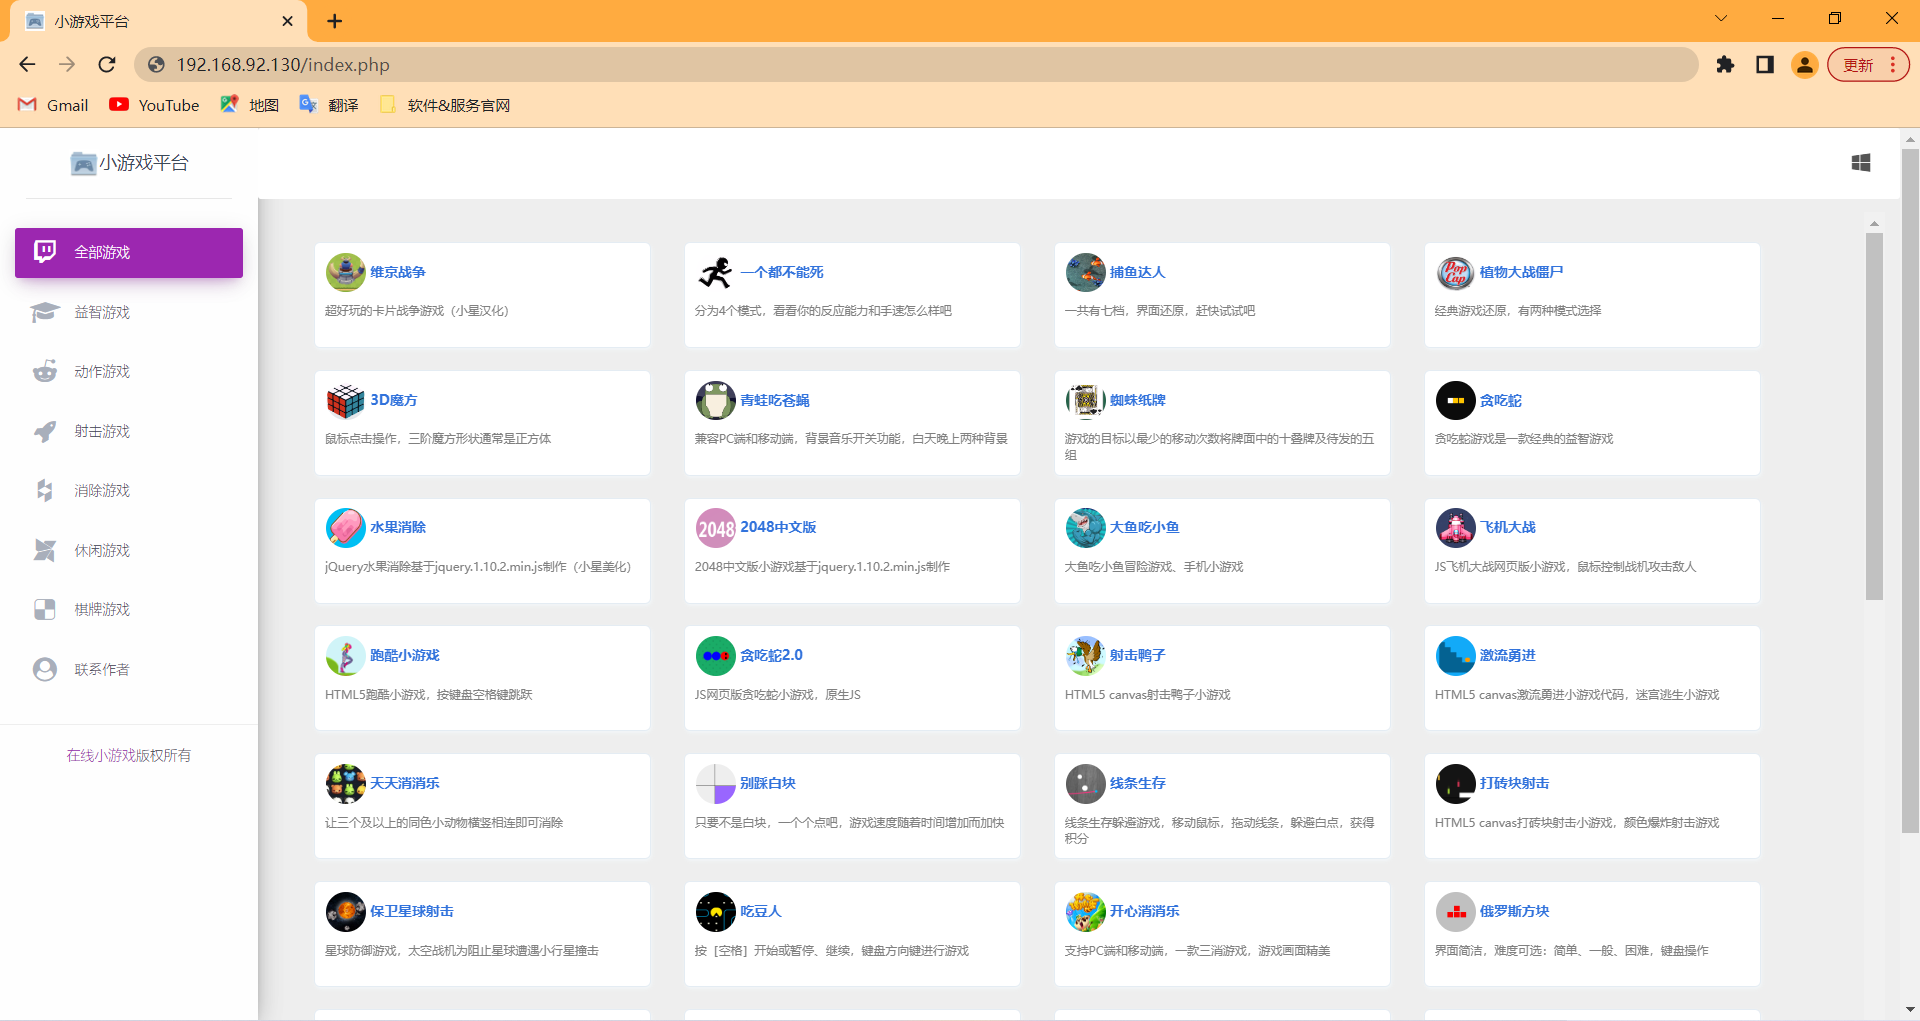The height and width of the screenshot is (1021, 1920).
Task: Click the pink 2048 icon
Action: (715, 528)
